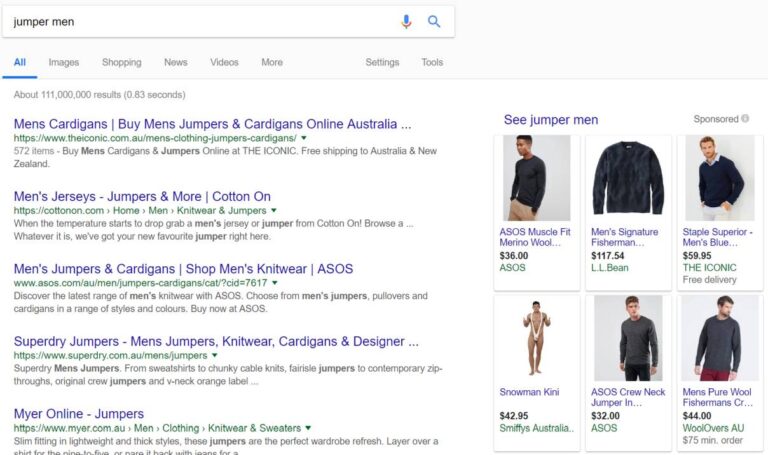This screenshot has width=768, height=455.
Task: Open Settings in search bar
Action: (382, 62)
